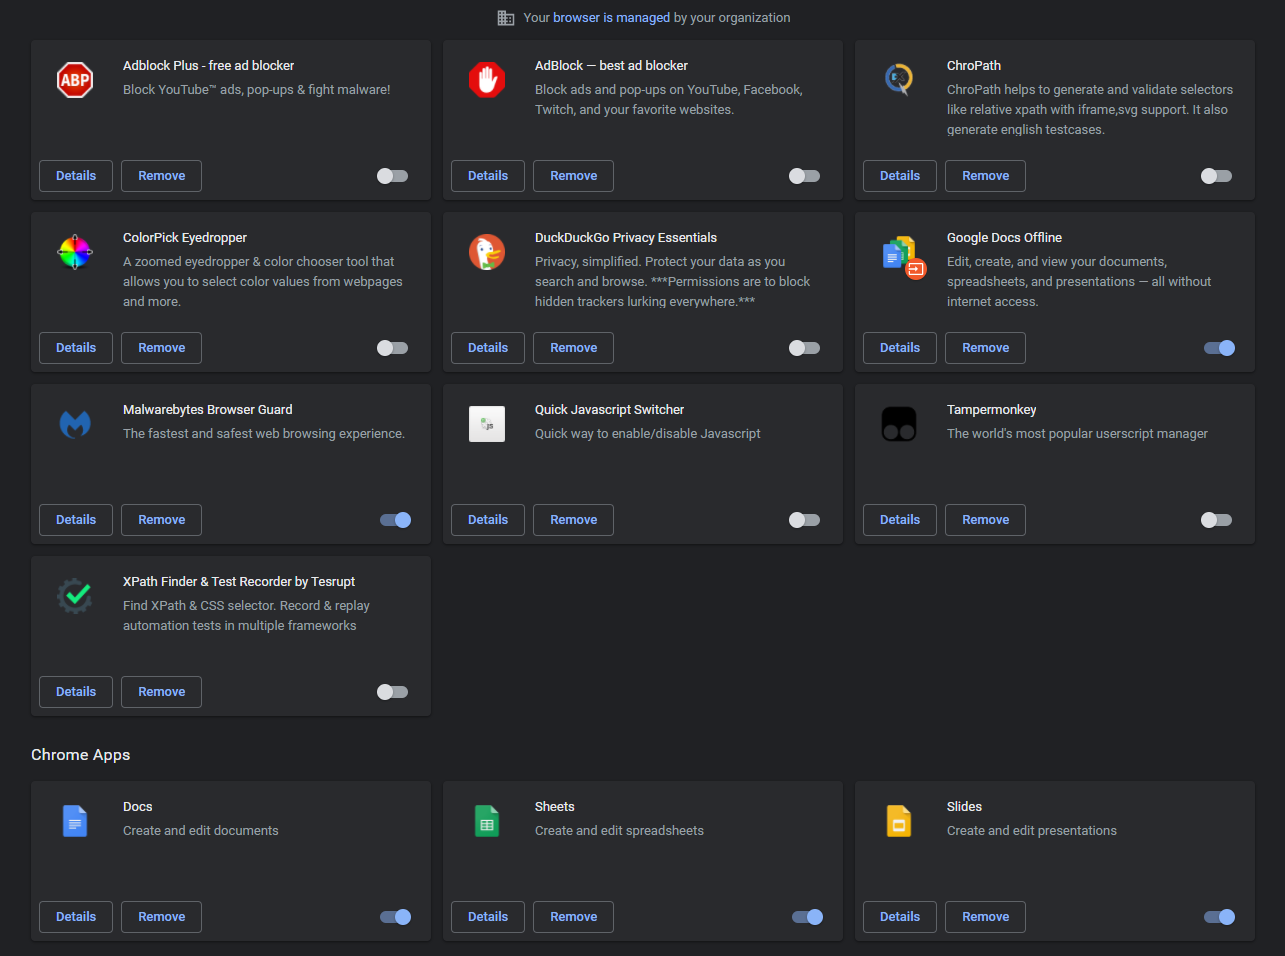1285x956 pixels.
Task: Click the Docs app icon
Action: (x=75, y=821)
